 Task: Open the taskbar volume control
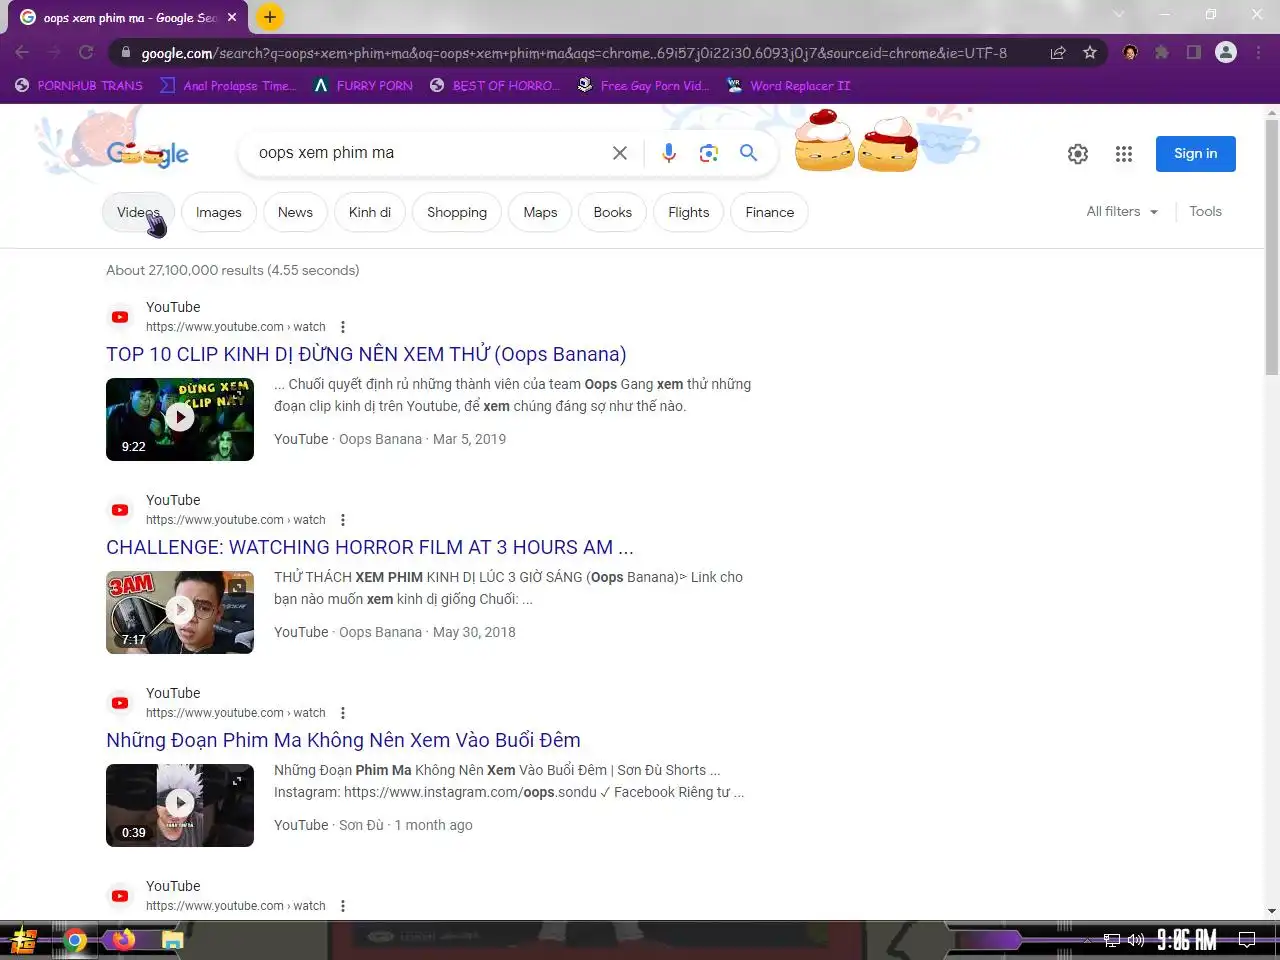coord(1136,940)
